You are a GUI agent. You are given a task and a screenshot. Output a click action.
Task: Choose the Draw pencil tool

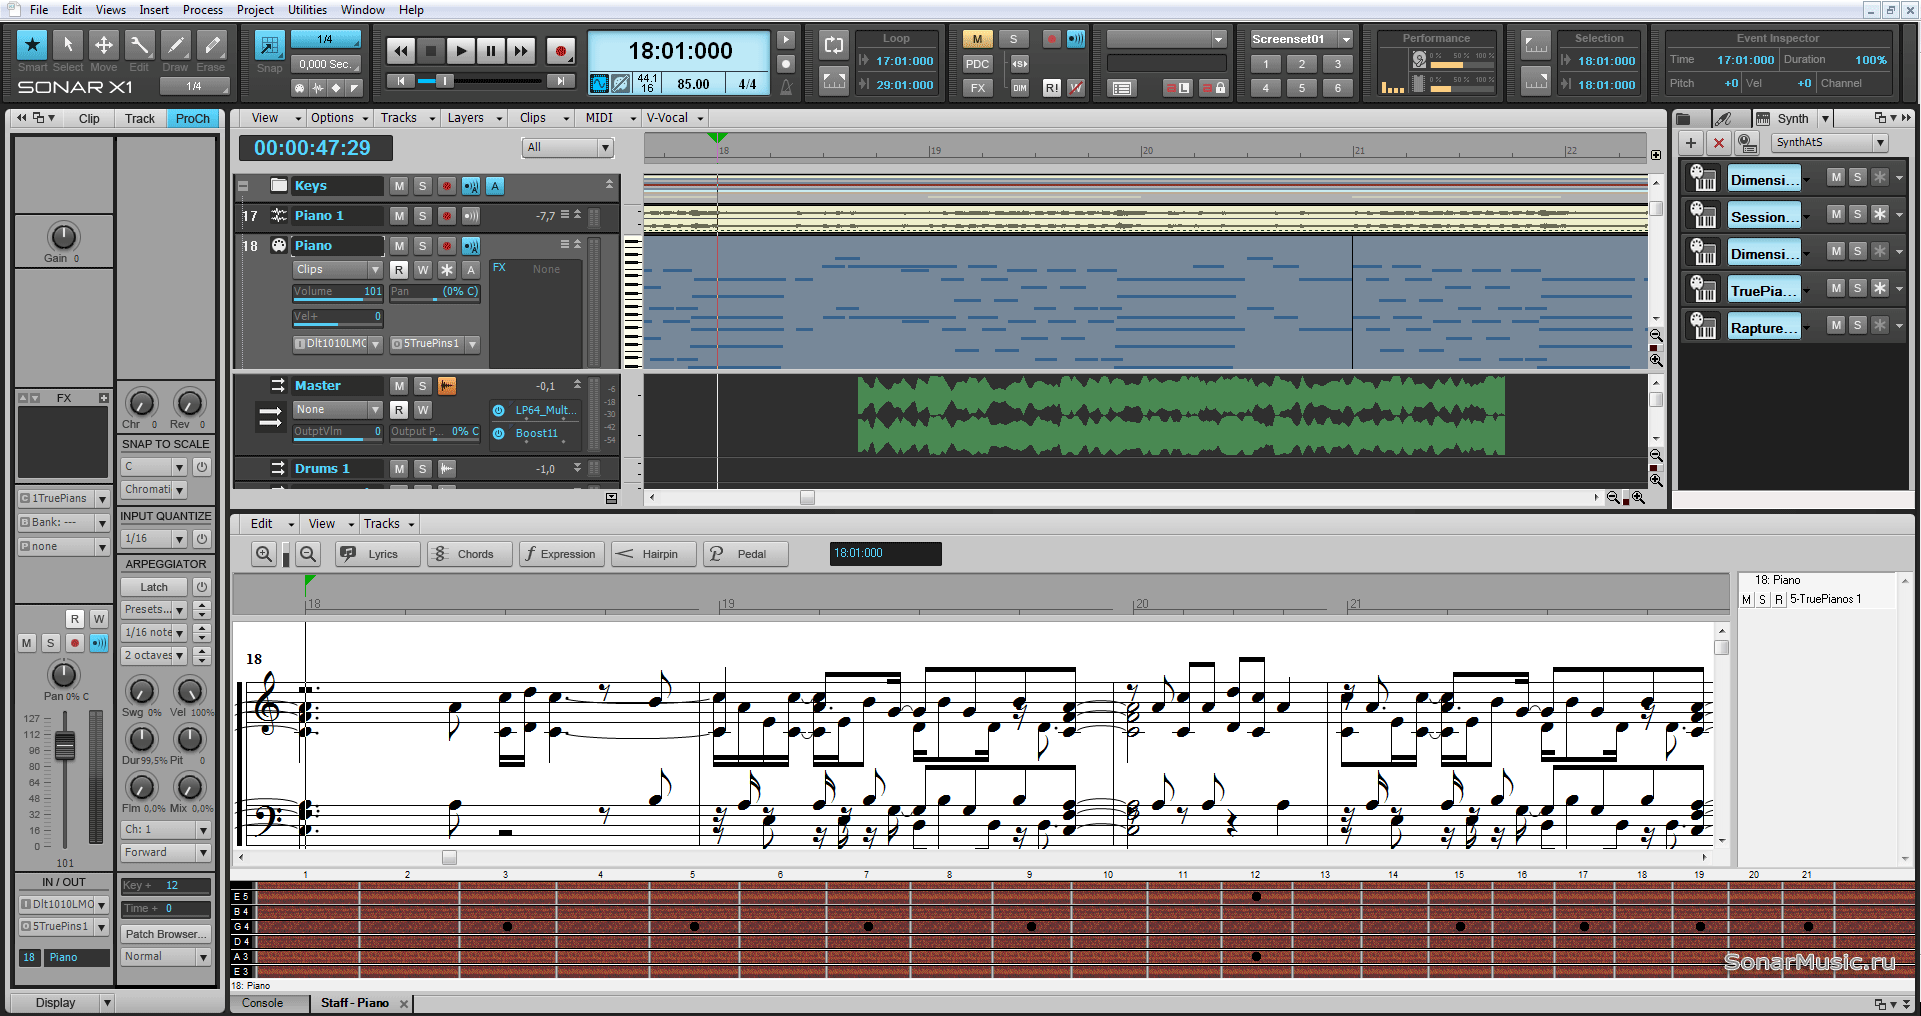[175, 45]
